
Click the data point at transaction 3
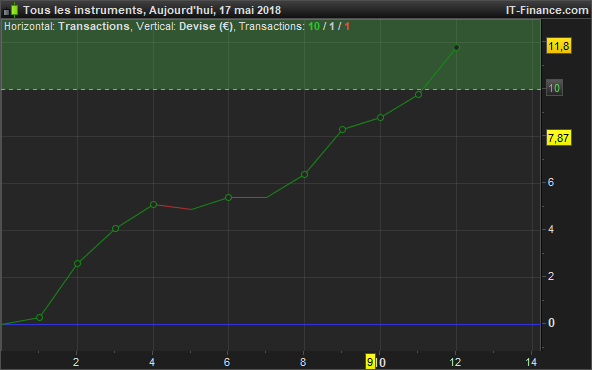(116, 228)
